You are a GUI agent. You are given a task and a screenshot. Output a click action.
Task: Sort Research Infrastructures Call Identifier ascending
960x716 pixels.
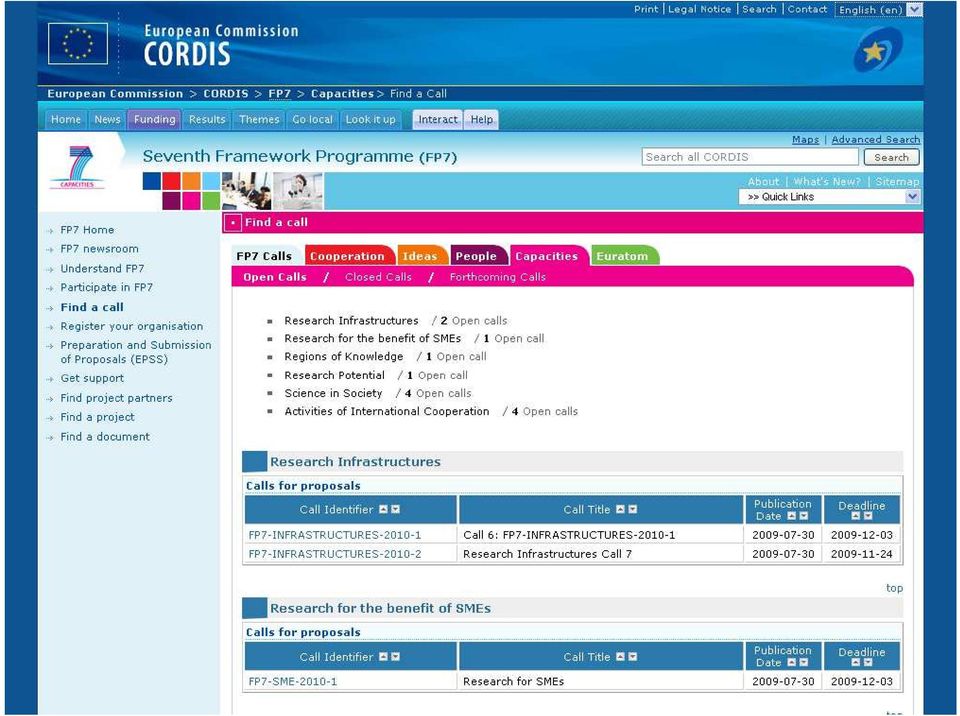(x=383, y=509)
